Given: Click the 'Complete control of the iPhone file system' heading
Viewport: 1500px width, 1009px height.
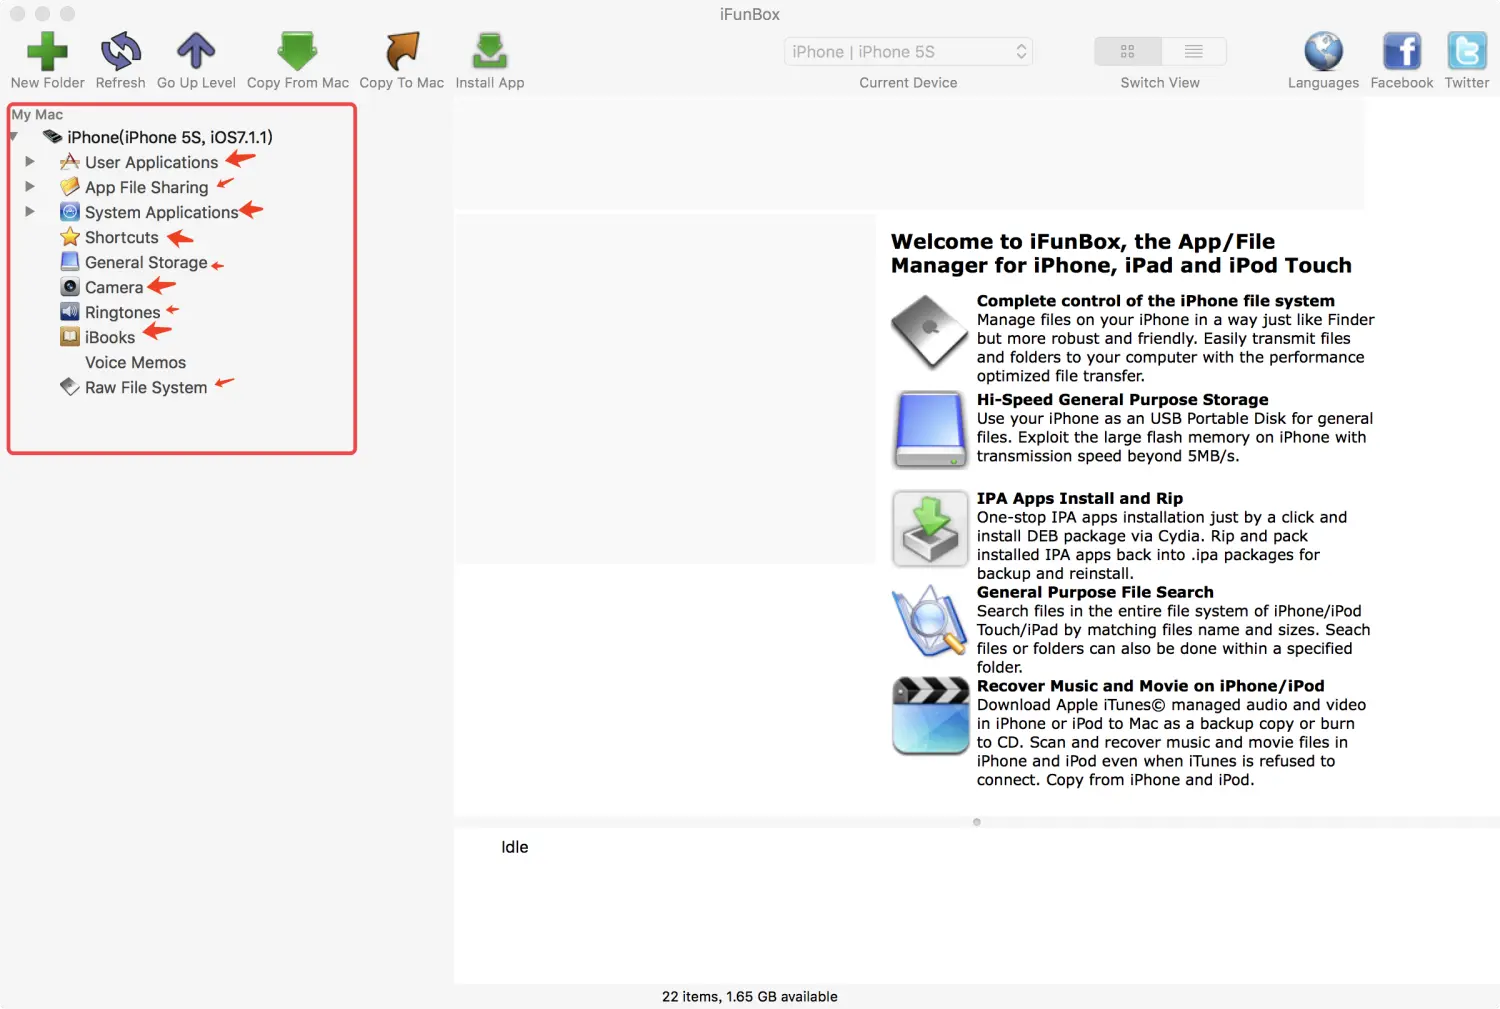Looking at the screenshot, I should pyautogui.click(x=1155, y=301).
